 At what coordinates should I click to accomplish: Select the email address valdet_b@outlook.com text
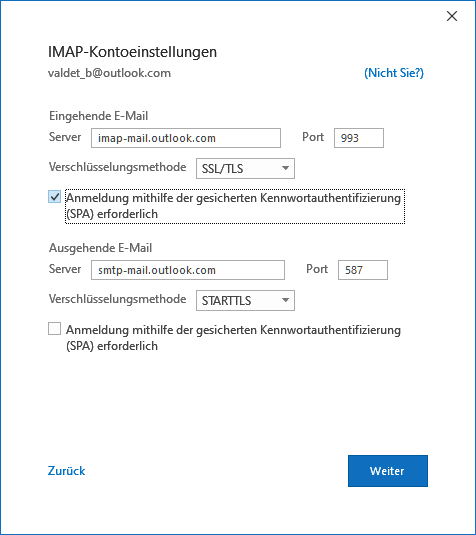click(x=109, y=73)
